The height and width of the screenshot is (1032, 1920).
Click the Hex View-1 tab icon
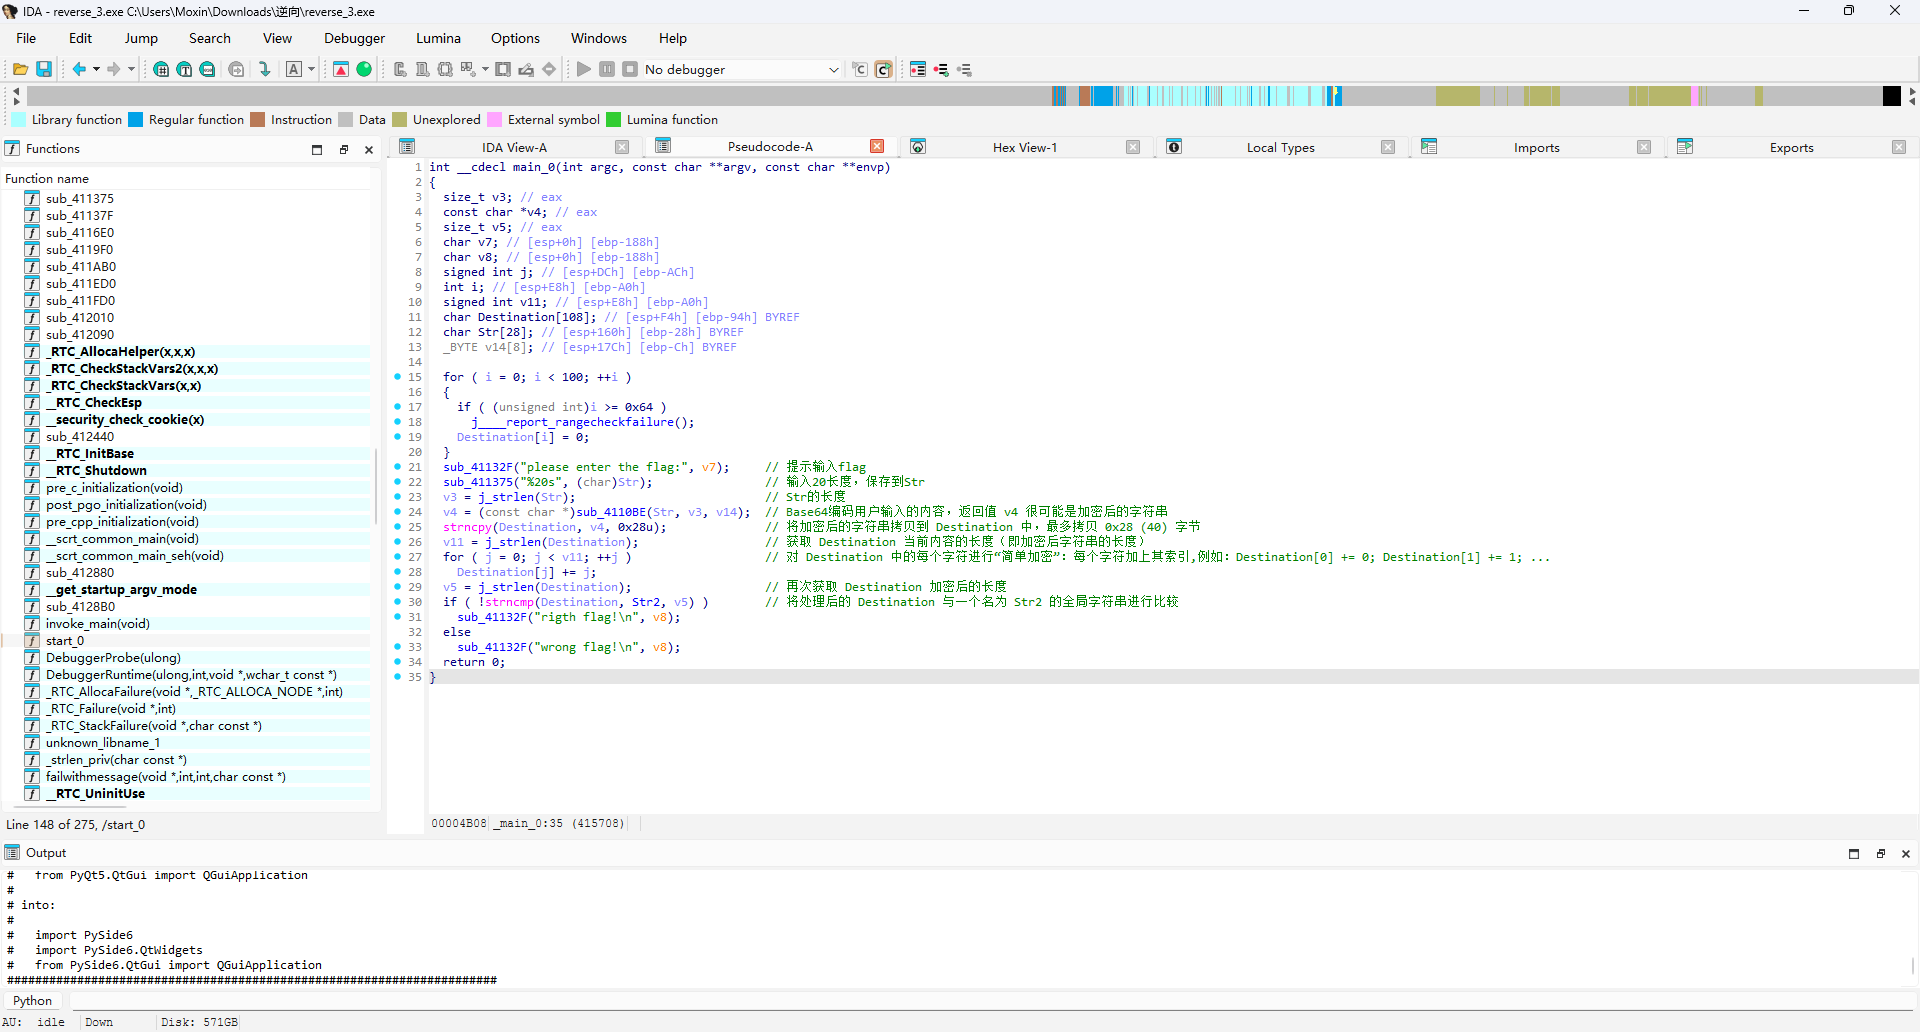click(x=918, y=147)
